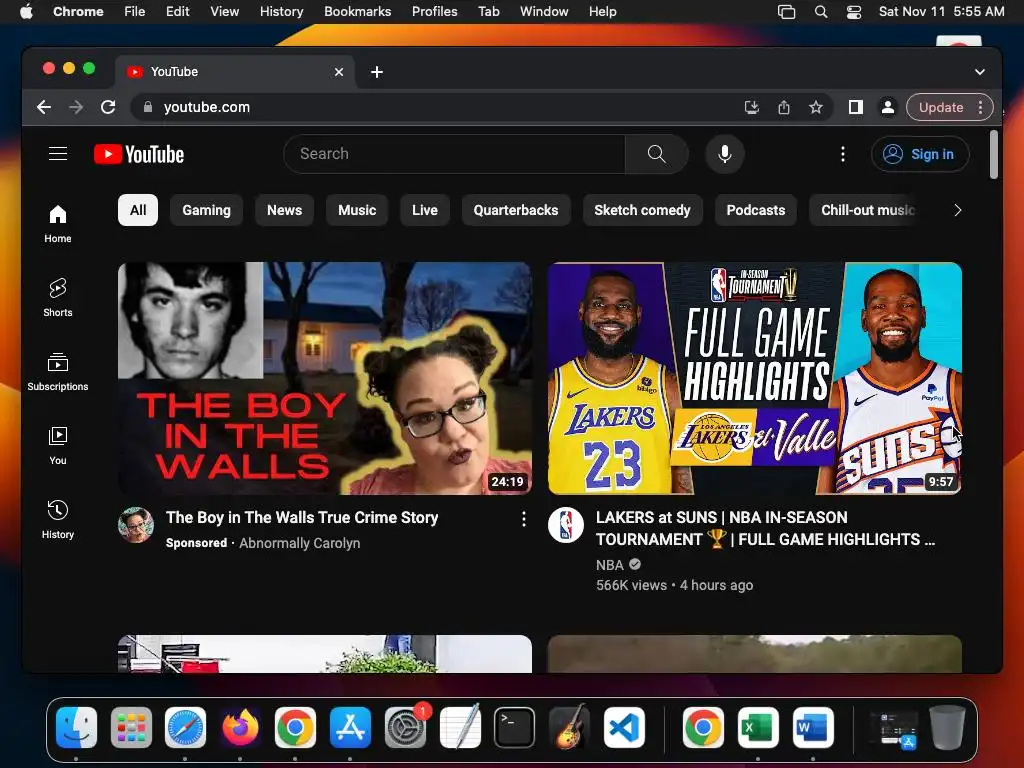Open the YouTube hamburger guide menu

click(58, 153)
